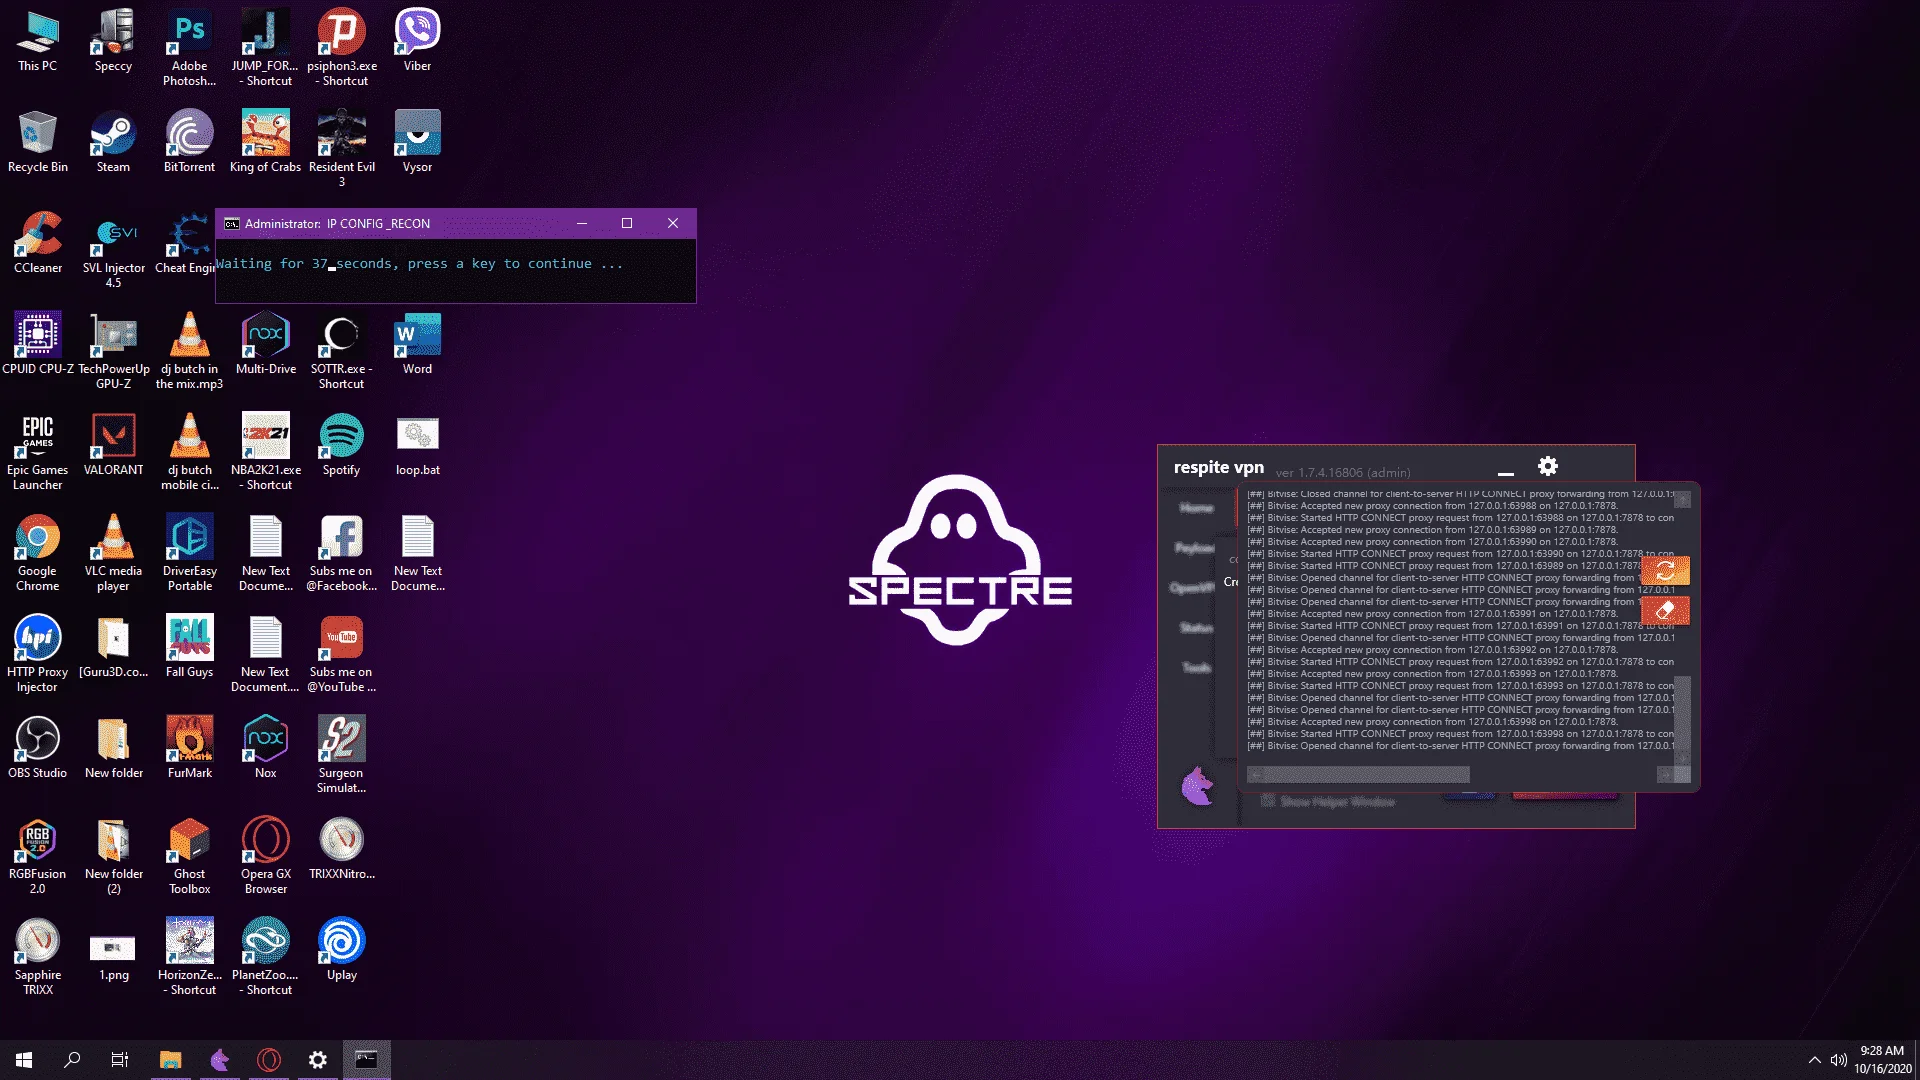The image size is (1920, 1080).
Task: Select the Viber desktop icon
Action: tap(417, 42)
